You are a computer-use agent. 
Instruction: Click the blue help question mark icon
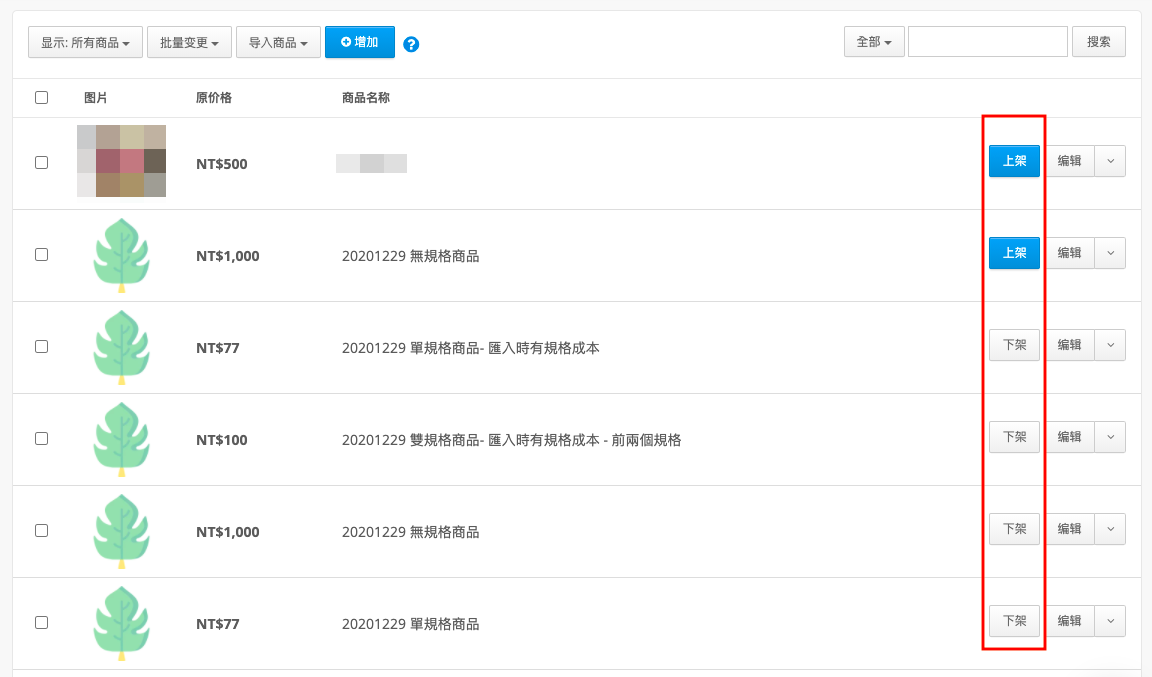[x=411, y=44]
